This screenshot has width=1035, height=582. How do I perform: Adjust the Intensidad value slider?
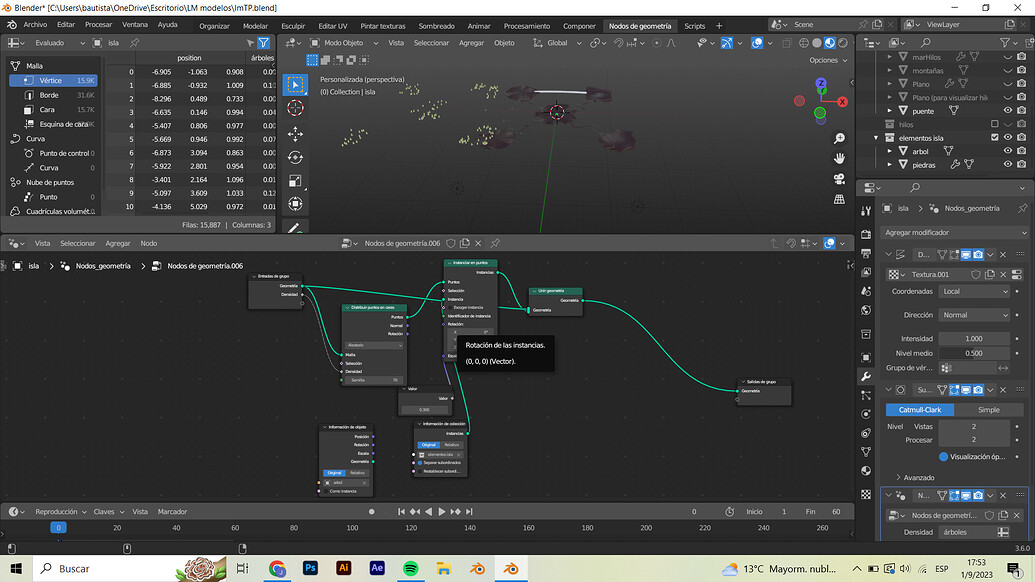pyautogui.click(x=974, y=339)
